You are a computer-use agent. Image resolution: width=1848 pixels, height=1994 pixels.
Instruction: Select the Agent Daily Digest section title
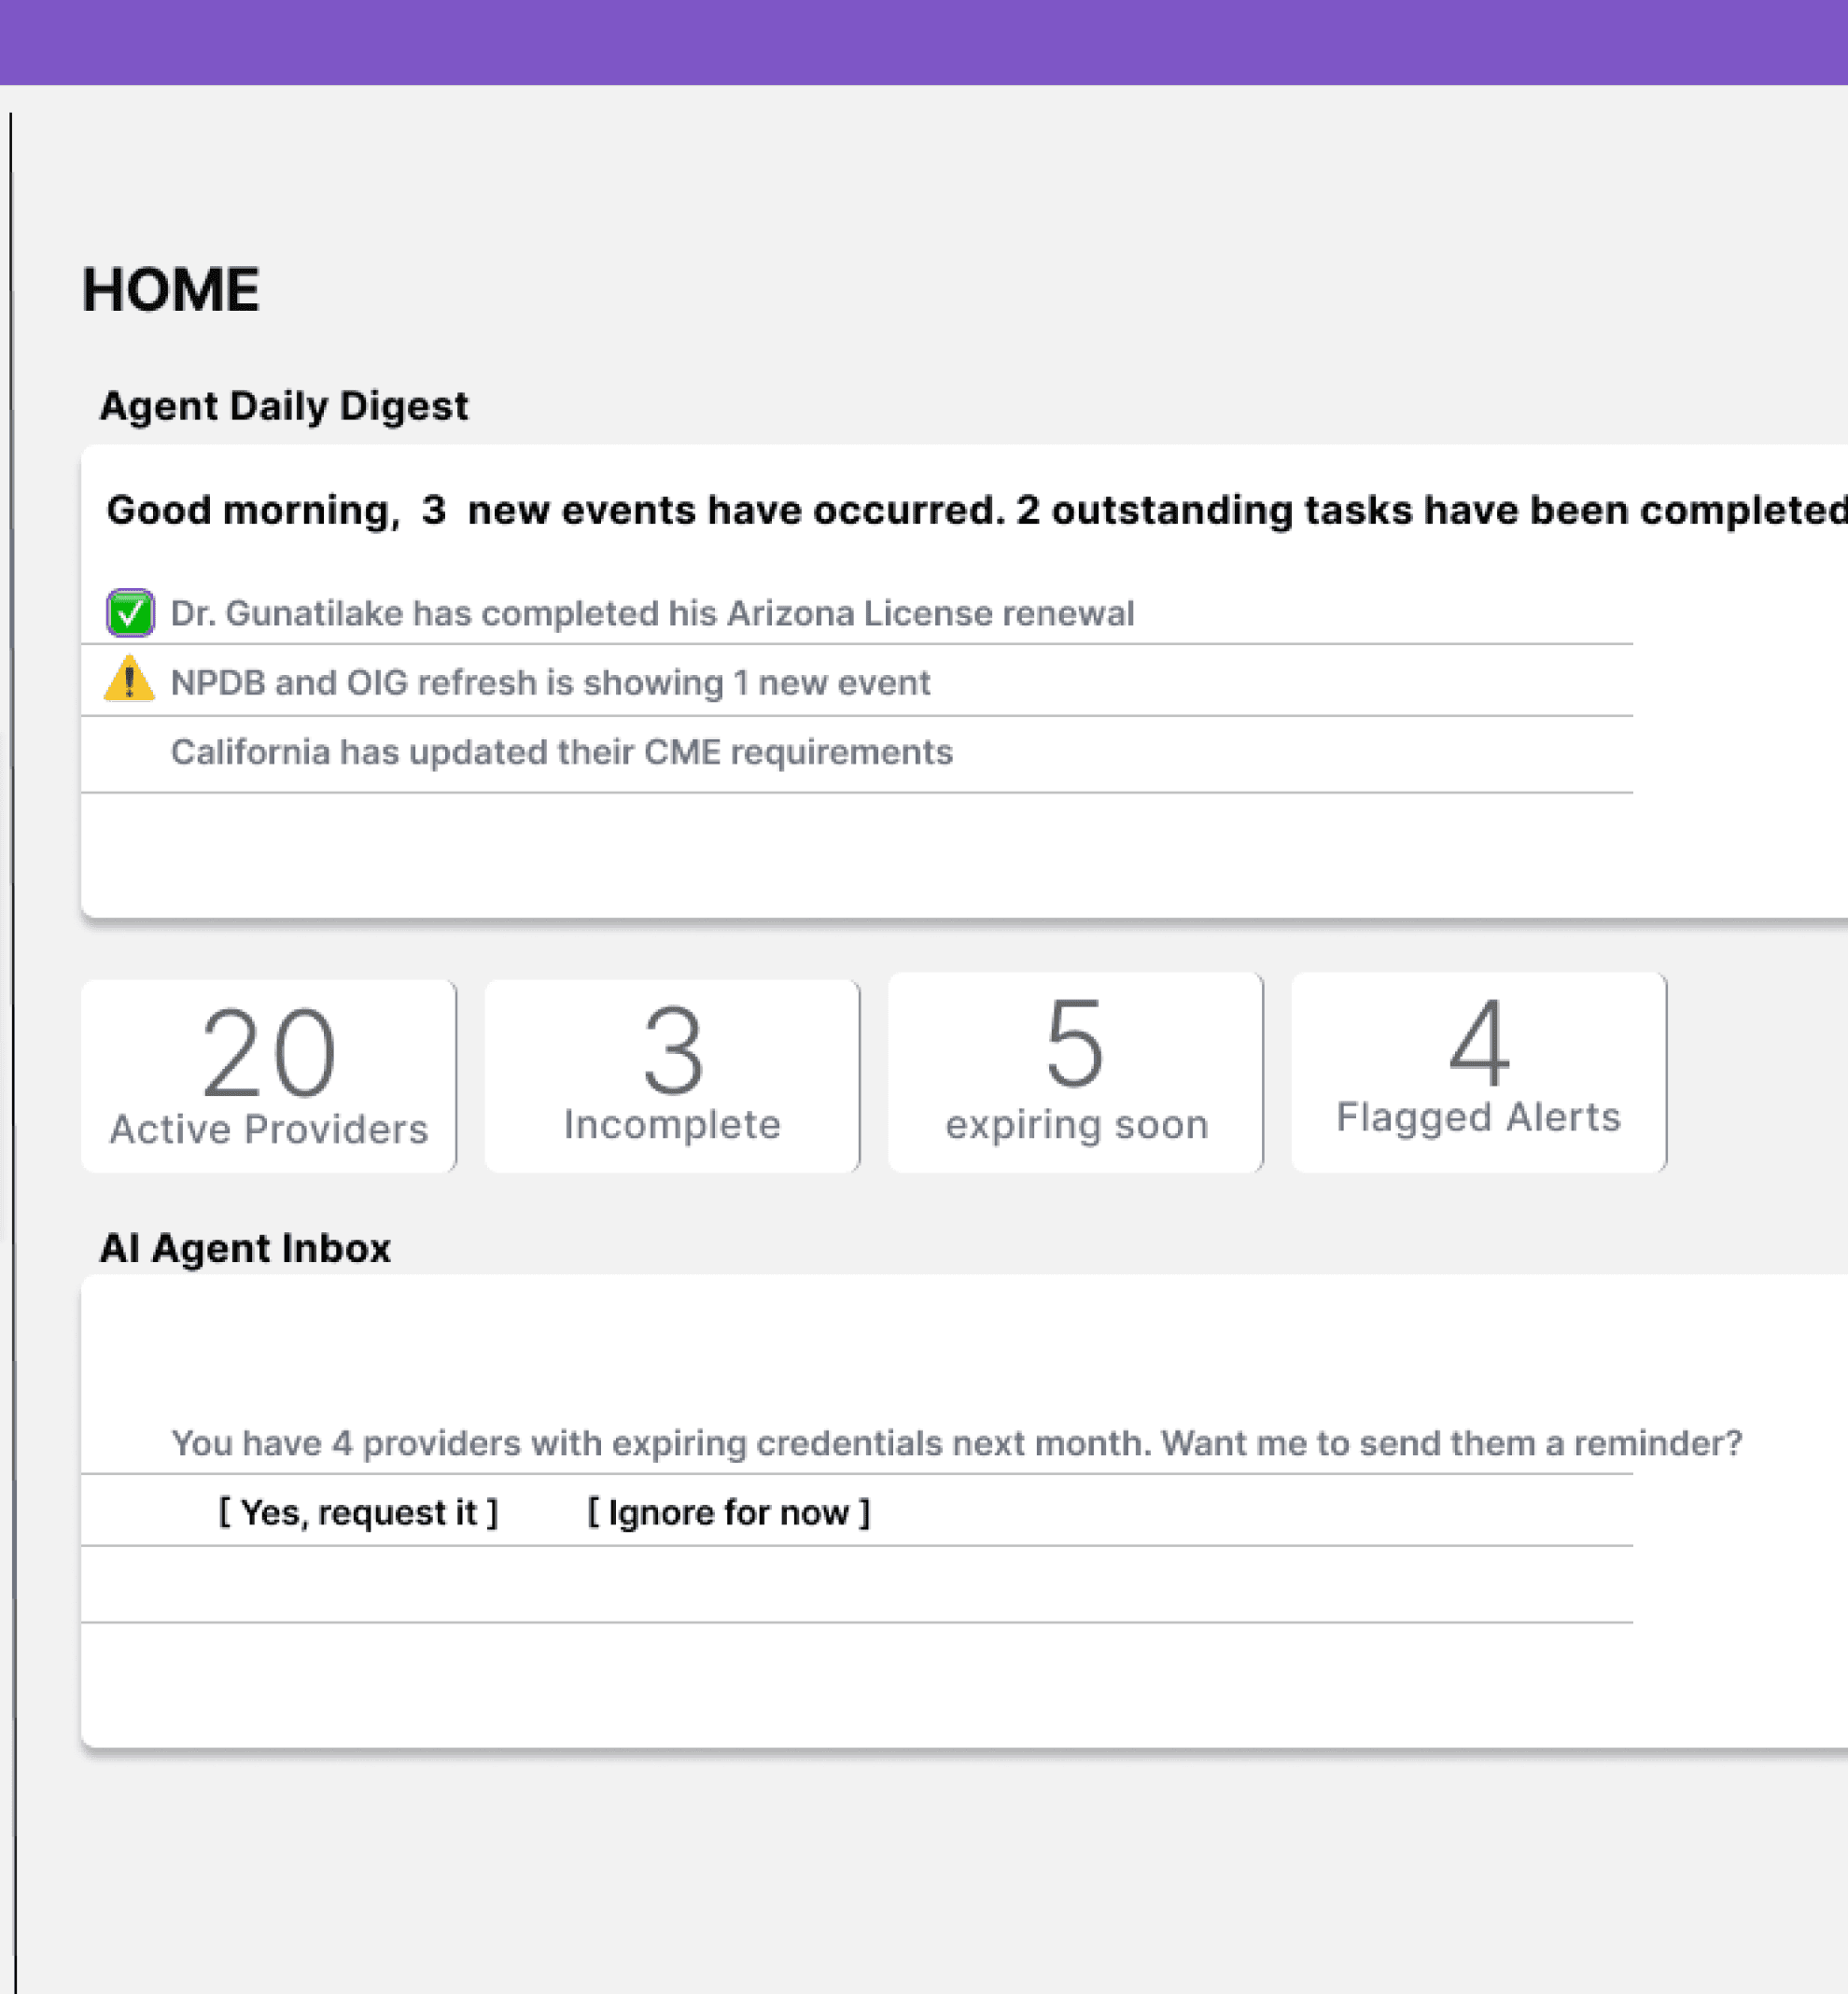pos(283,406)
